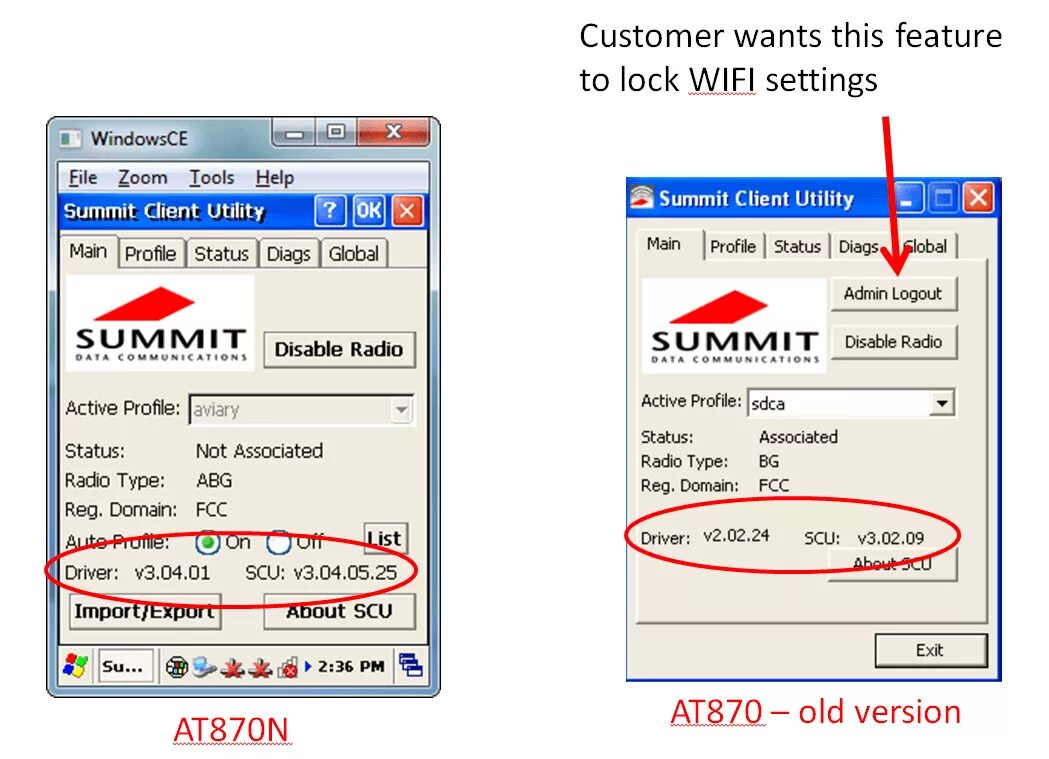Click 'Associated' status in old AT870 window
Screen dimensions: 1049x759
(798, 437)
